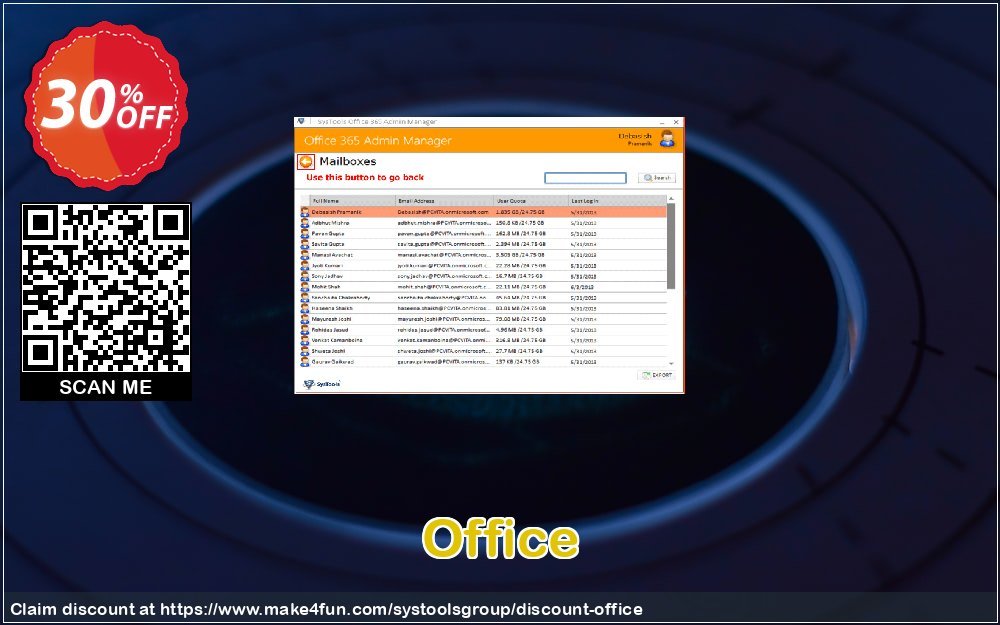Click the user icon beside Mayuresh Joshi
This screenshot has height=625, width=1000.
[305, 319]
